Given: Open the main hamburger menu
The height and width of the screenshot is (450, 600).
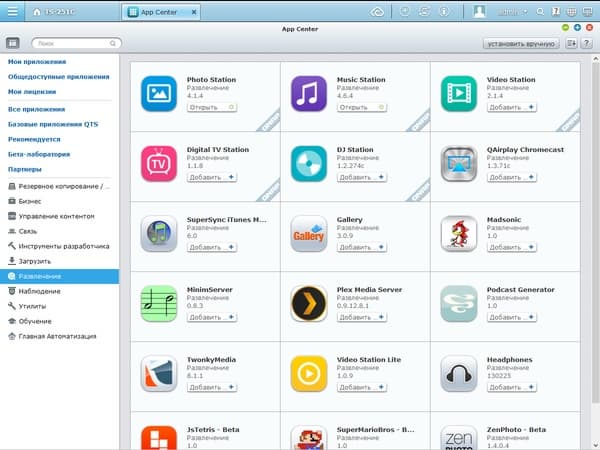Looking at the screenshot, I should [x=12, y=11].
